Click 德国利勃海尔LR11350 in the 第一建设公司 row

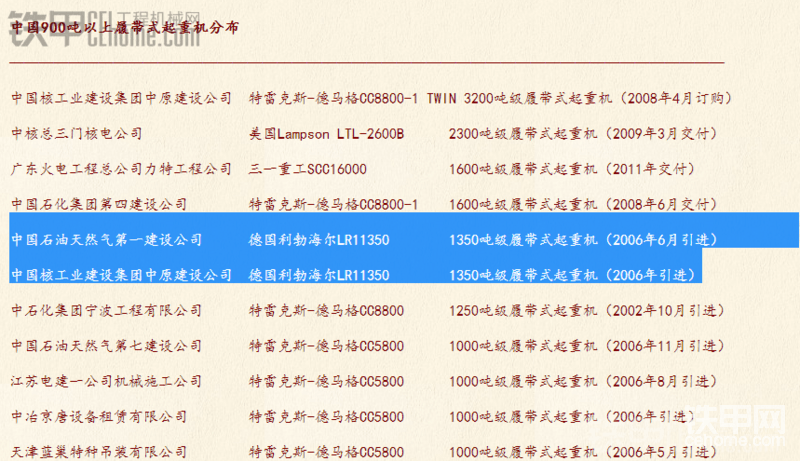click(x=319, y=240)
